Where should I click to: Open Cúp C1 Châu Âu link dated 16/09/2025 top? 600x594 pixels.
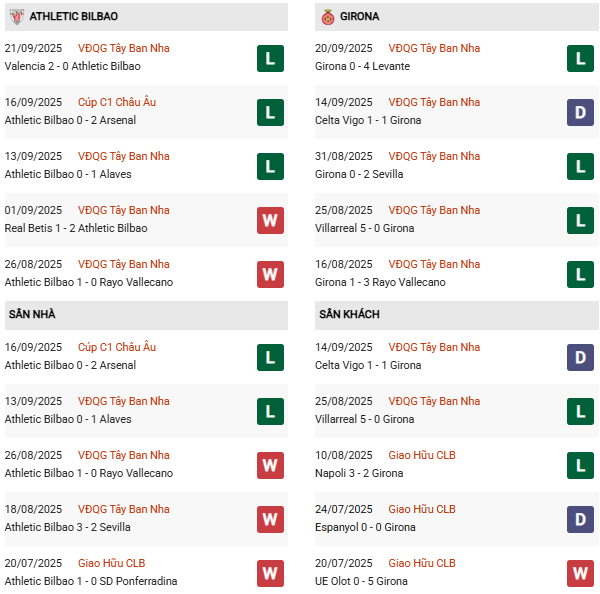click(117, 102)
